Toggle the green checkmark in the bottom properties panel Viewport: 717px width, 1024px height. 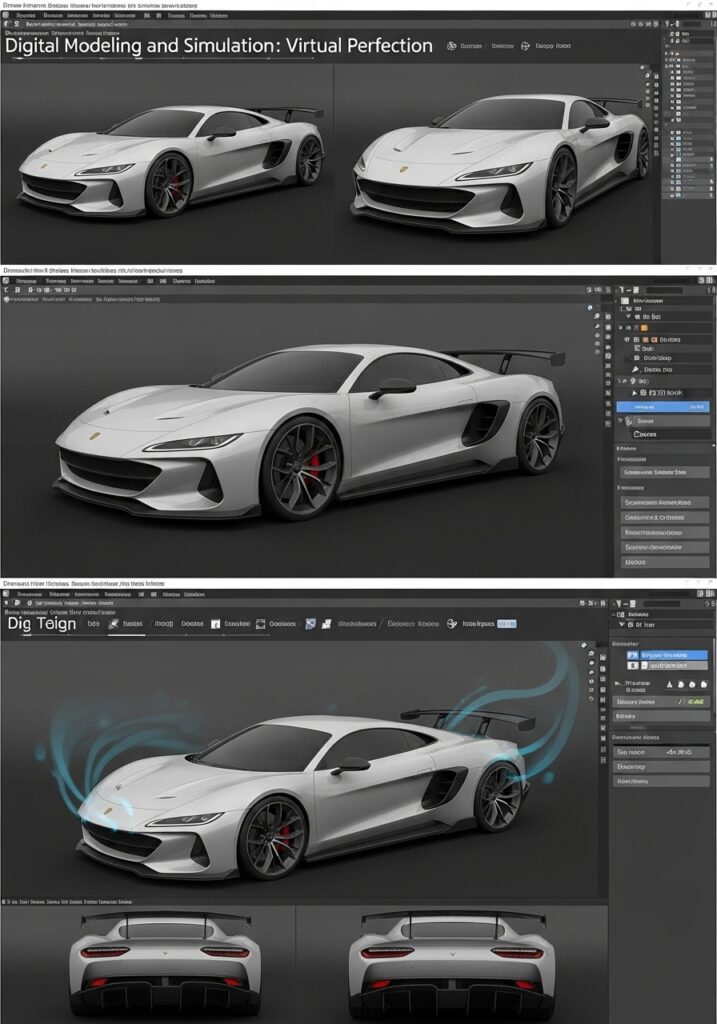pyautogui.click(x=682, y=702)
